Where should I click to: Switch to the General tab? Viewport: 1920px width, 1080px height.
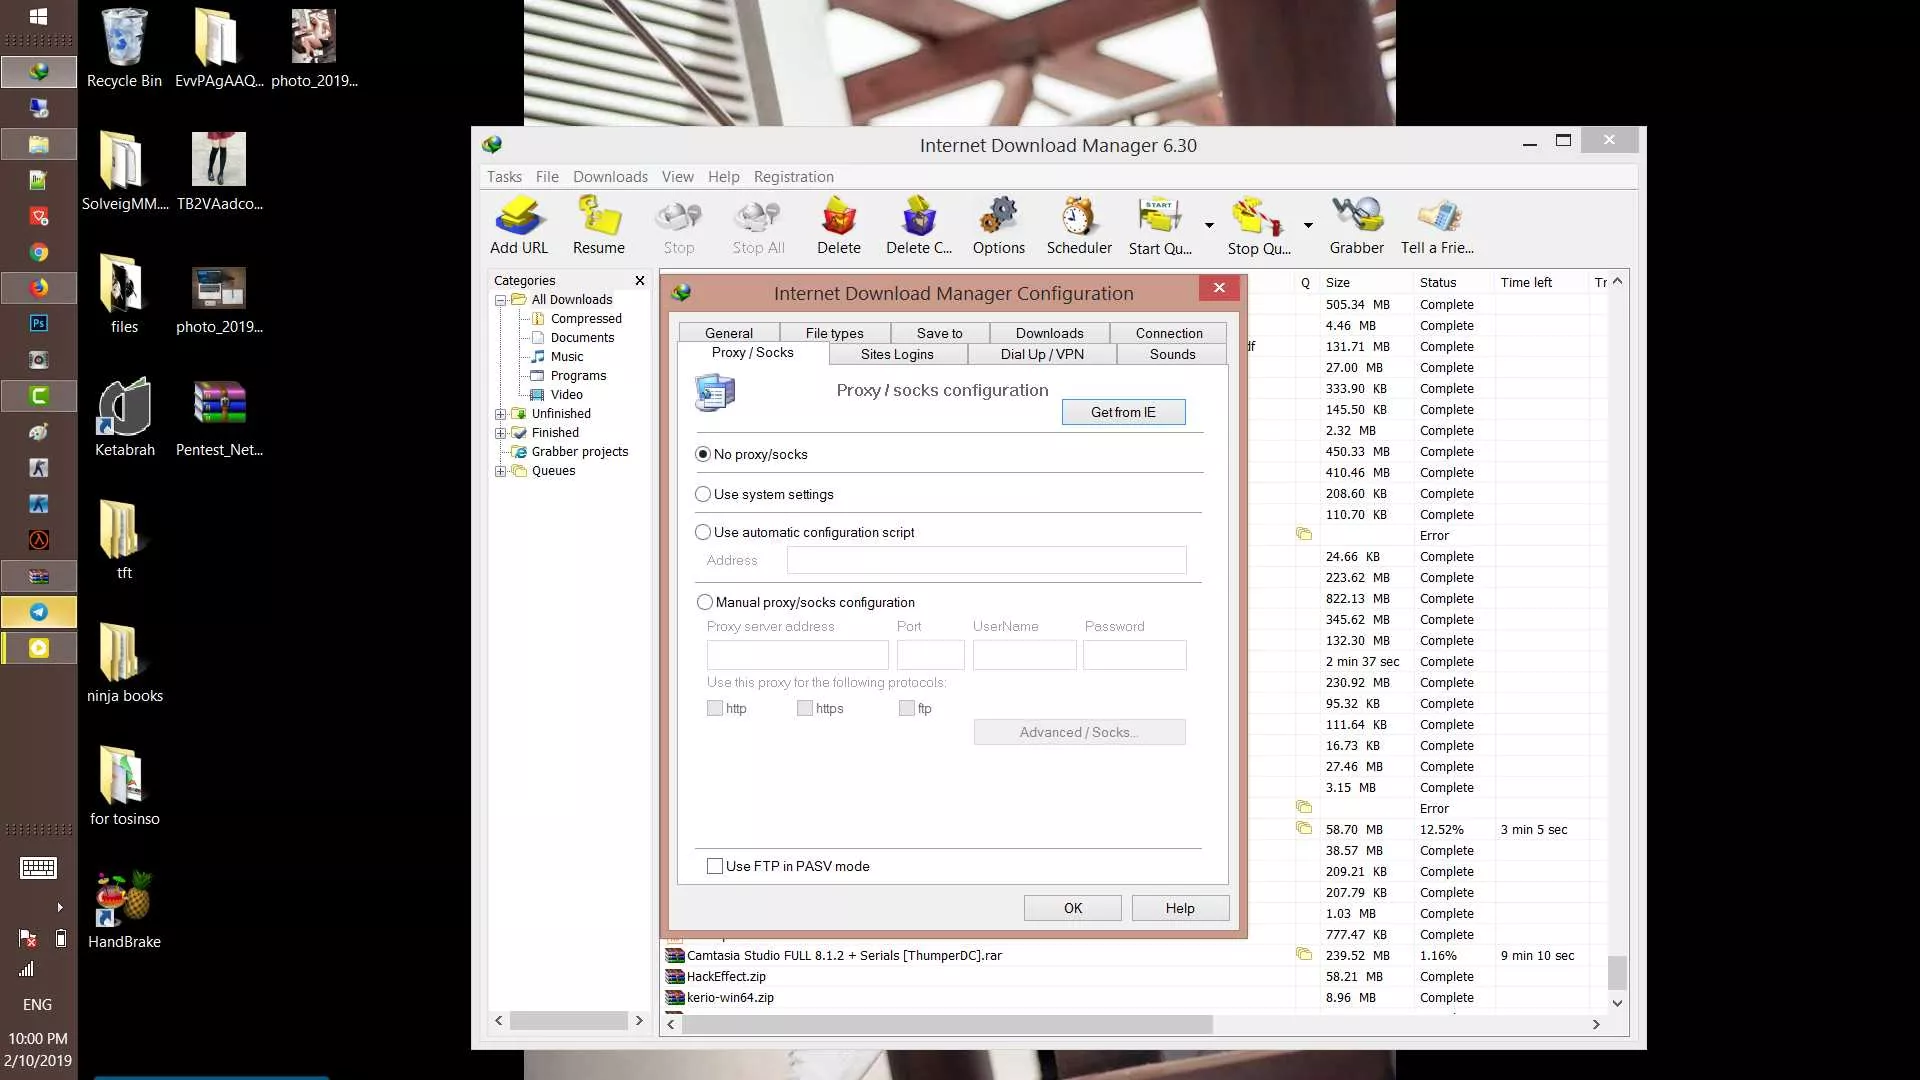pyautogui.click(x=728, y=333)
